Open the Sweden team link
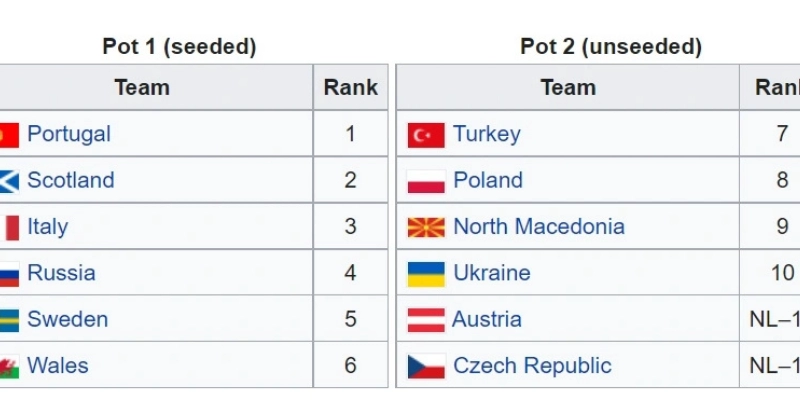 [67, 319]
